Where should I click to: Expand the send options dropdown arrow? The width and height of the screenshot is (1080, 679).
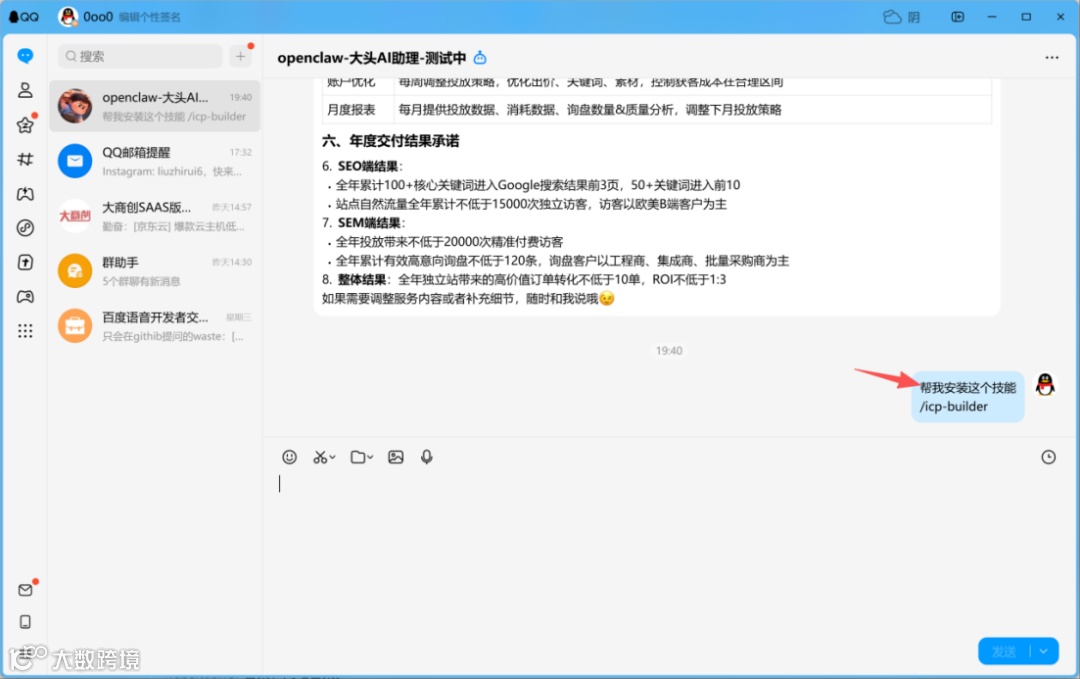[1044, 651]
